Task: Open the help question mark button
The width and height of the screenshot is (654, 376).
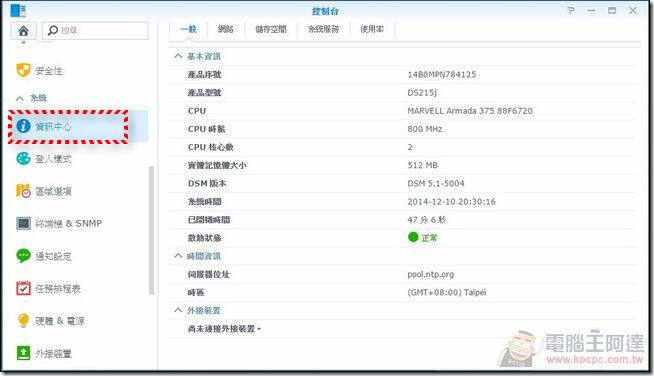Action: point(571,10)
